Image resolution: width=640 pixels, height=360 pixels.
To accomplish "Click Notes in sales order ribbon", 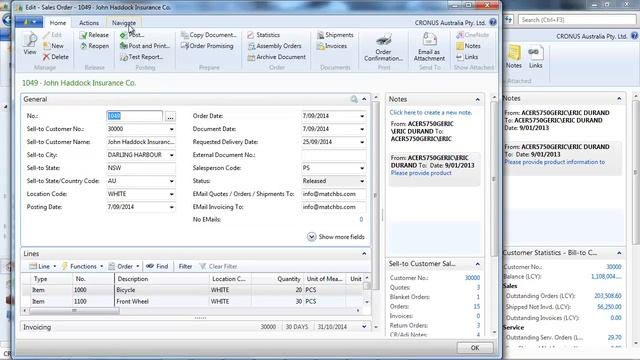I will 468,46.
